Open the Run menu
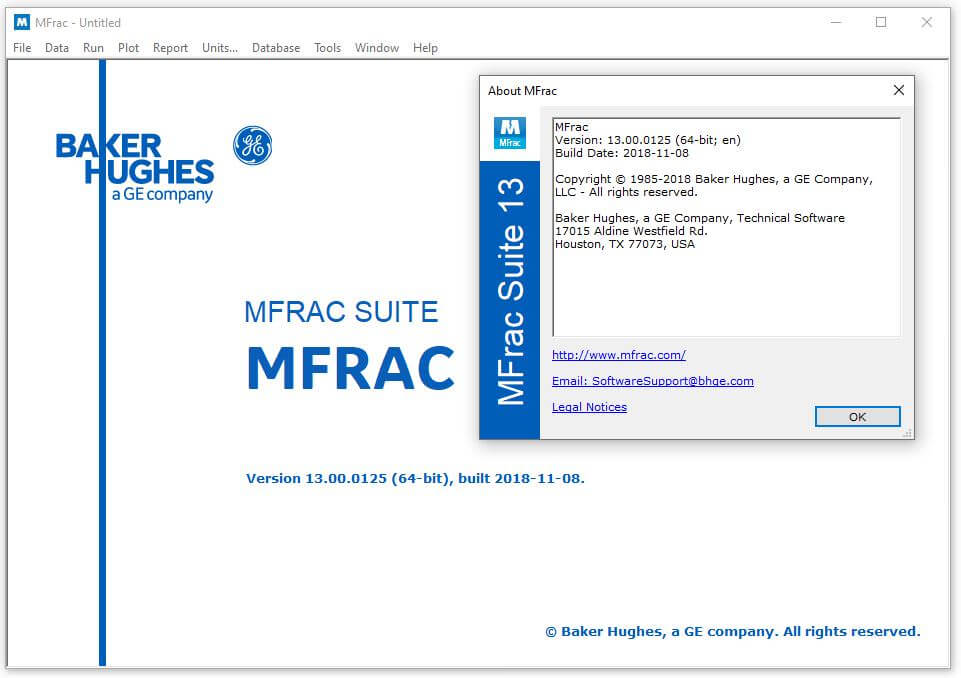Image resolution: width=961 pixels, height=678 pixels. [x=93, y=47]
